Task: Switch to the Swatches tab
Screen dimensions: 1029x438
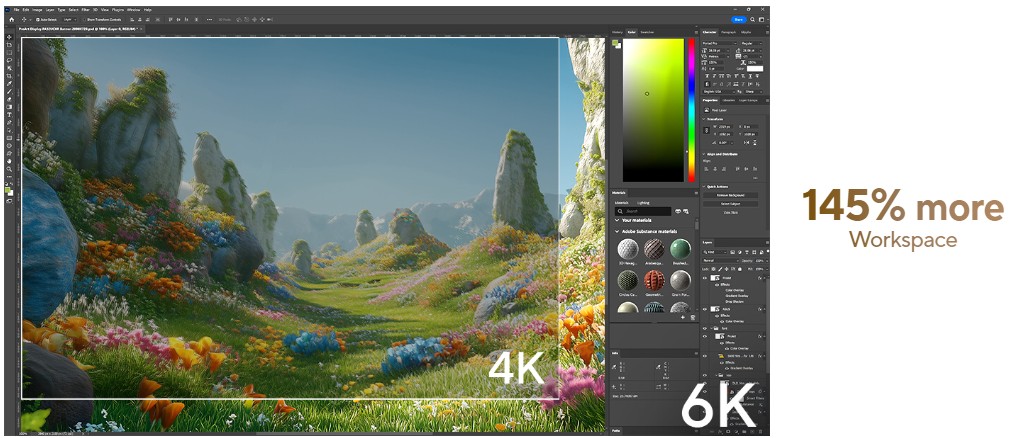Action: [646, 32]
